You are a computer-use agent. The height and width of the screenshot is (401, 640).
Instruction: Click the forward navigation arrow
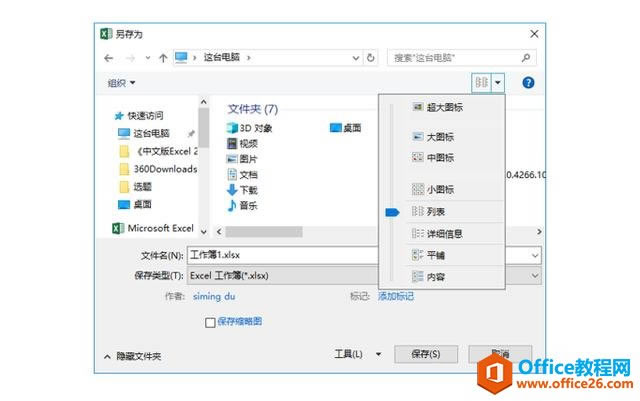point(130,58)
